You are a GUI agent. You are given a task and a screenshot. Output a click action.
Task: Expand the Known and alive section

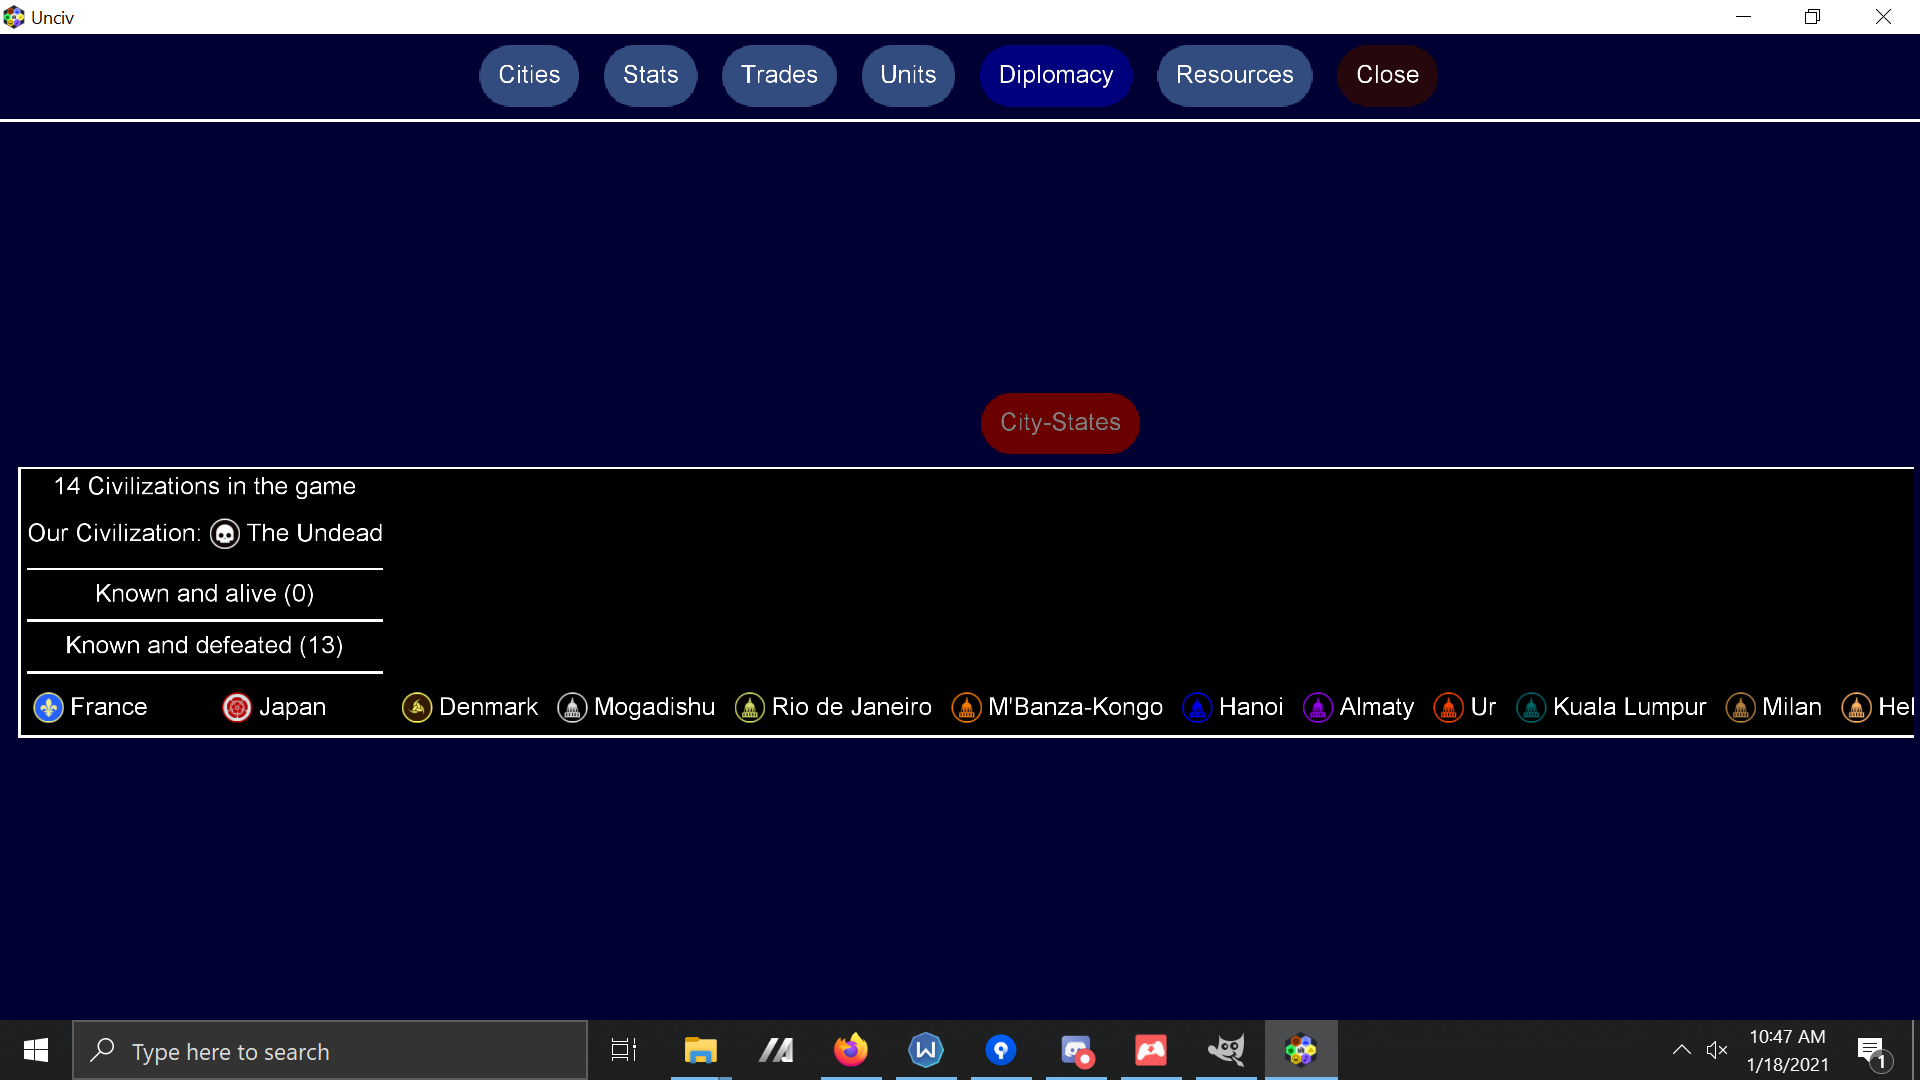[204, 593]
